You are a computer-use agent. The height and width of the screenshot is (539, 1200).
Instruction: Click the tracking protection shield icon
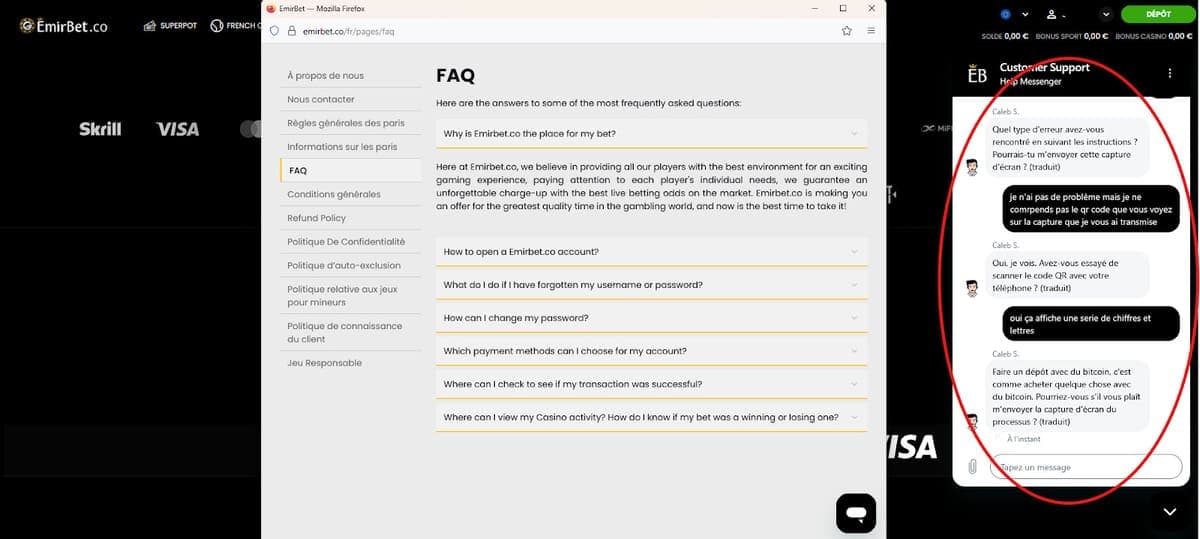pyautogui.click(x=275, y=31)
